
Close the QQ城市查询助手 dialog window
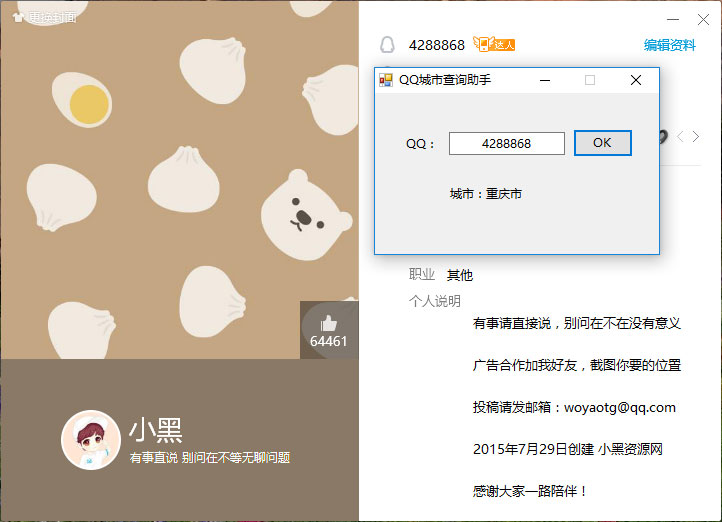(x=635, y=80)
